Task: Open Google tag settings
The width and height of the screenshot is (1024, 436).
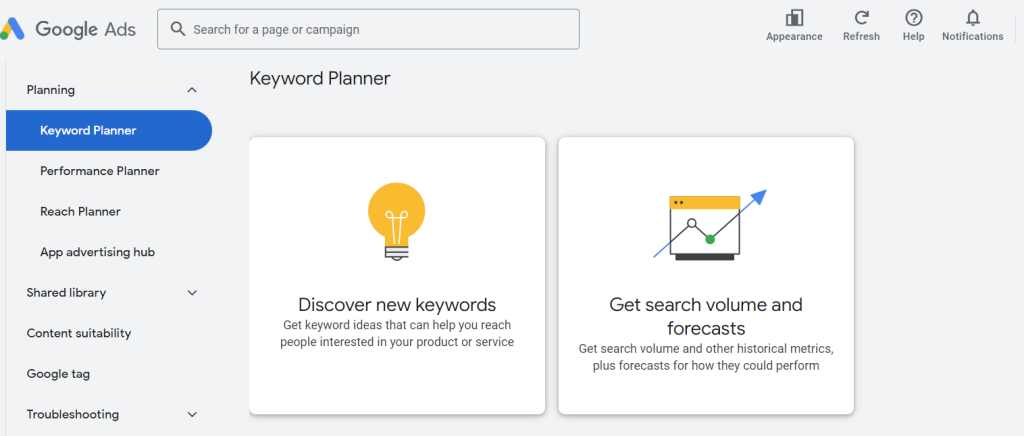Action: tap(58, 374)
